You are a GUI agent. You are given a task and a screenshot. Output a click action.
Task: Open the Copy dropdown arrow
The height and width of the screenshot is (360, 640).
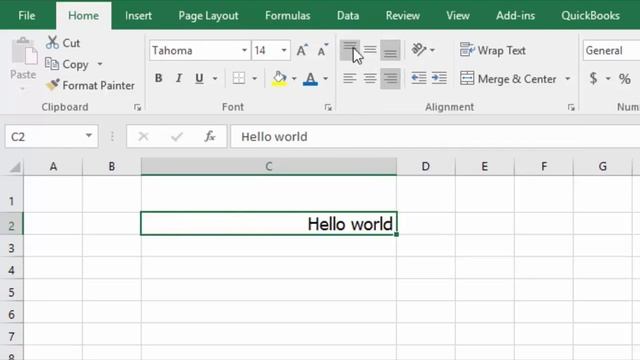coord(100,64)
